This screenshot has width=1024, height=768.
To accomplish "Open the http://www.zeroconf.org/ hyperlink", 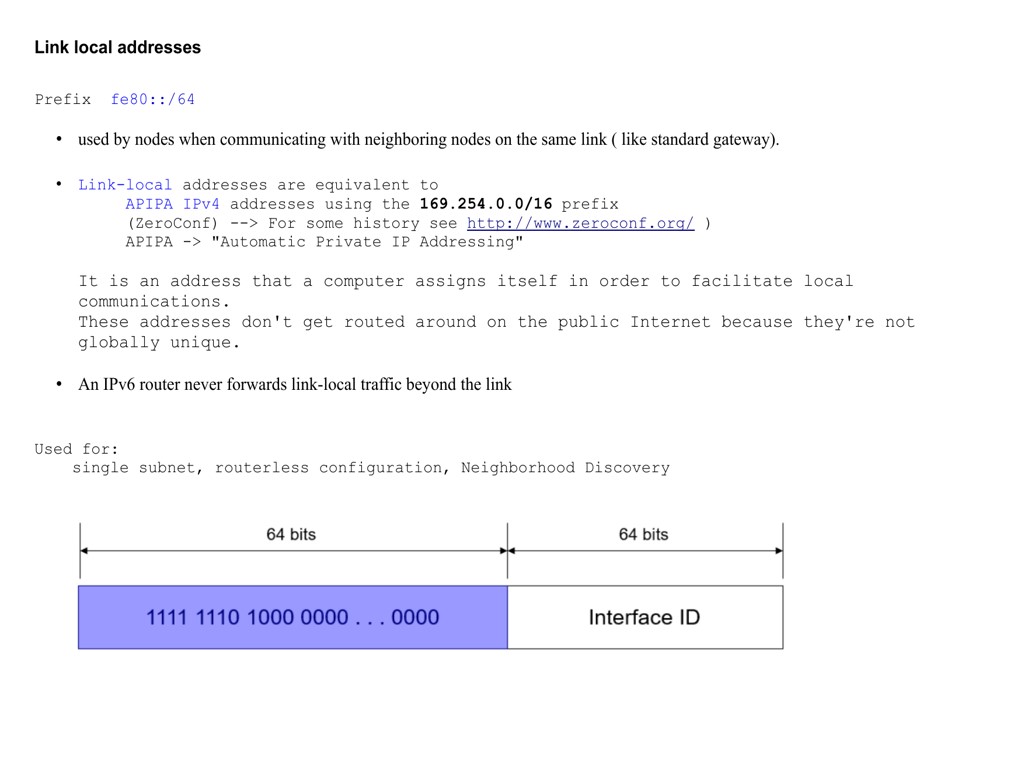I will click(580, 223).
